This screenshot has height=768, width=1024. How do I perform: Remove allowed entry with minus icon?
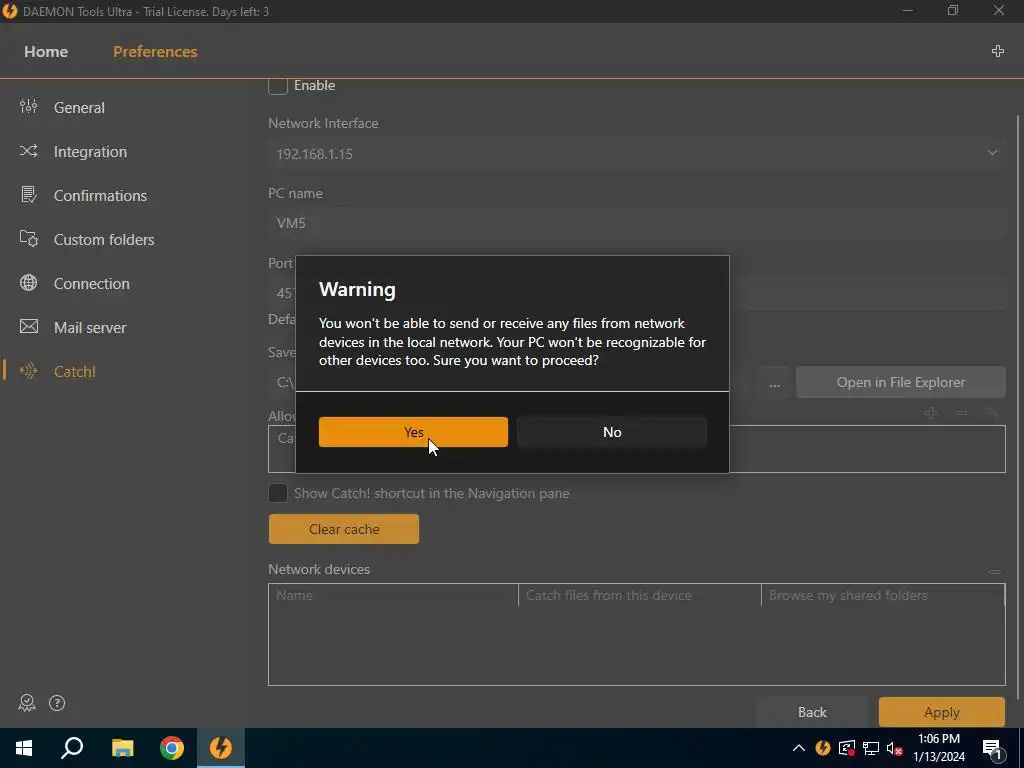[961, 413]
